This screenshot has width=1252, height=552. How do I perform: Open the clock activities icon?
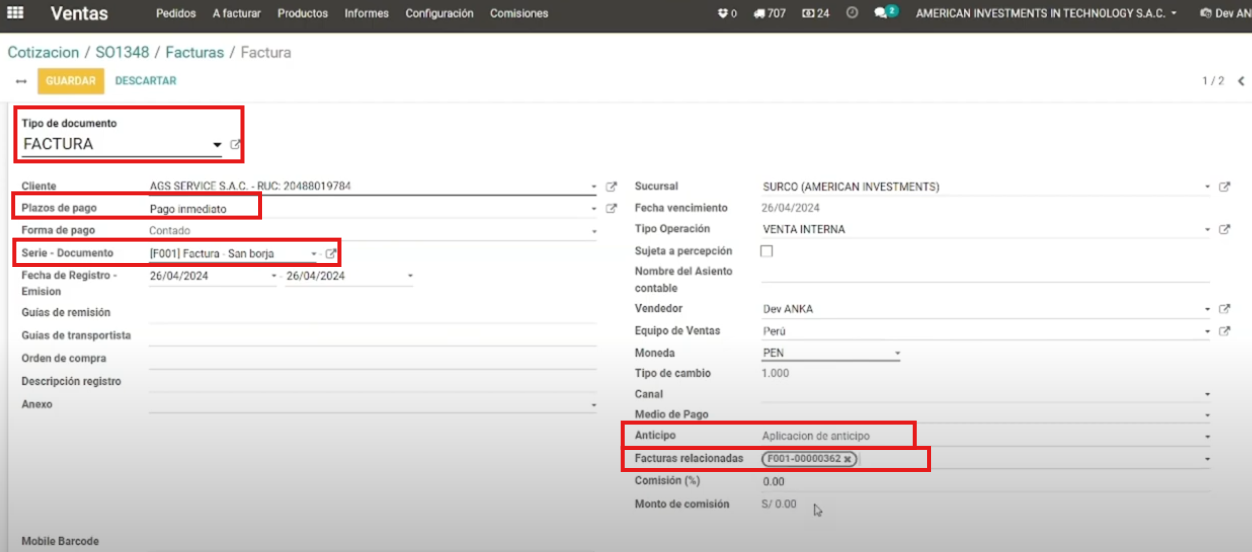(852, 14)
